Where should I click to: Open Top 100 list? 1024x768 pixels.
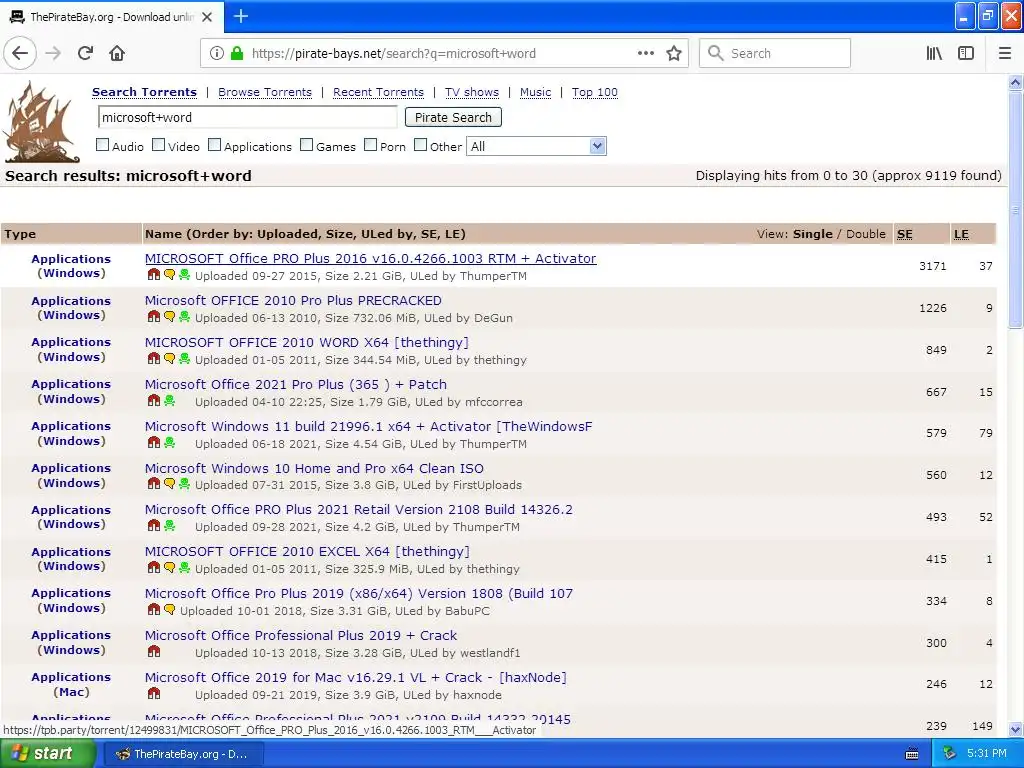click(595, 92)
